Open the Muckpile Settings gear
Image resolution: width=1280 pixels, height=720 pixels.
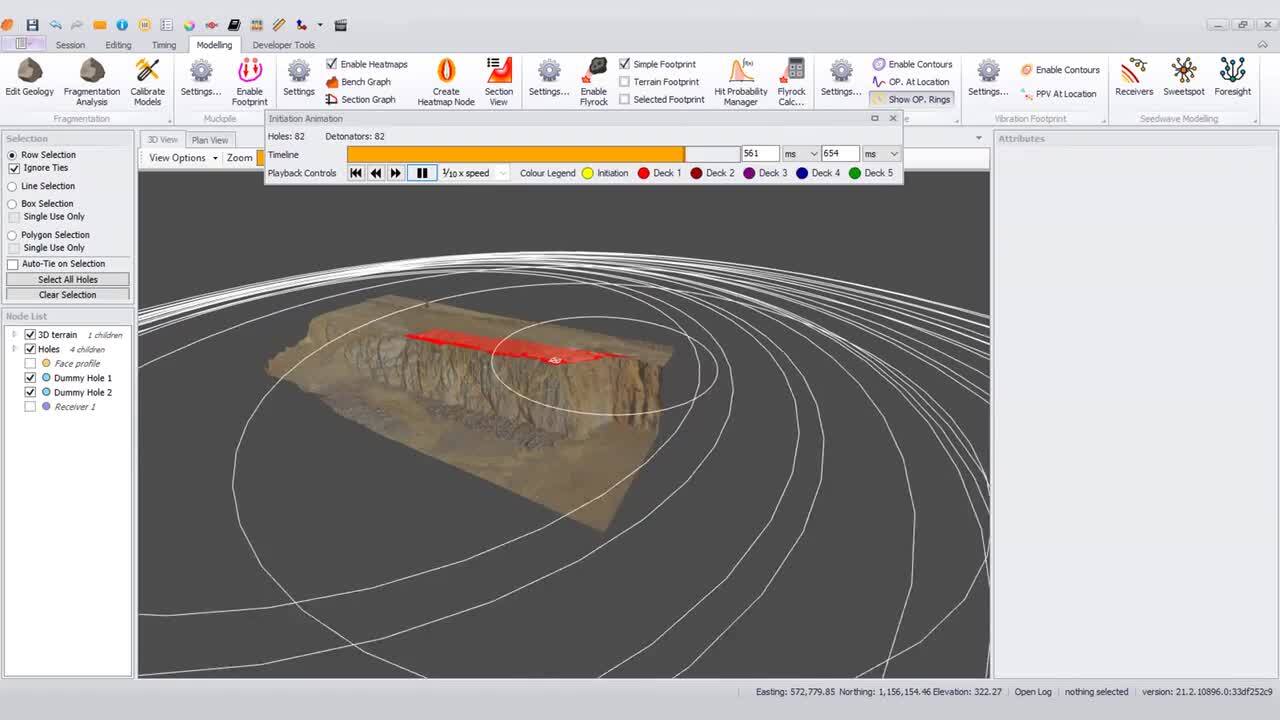pyautogui.click(x=201, y=80)
